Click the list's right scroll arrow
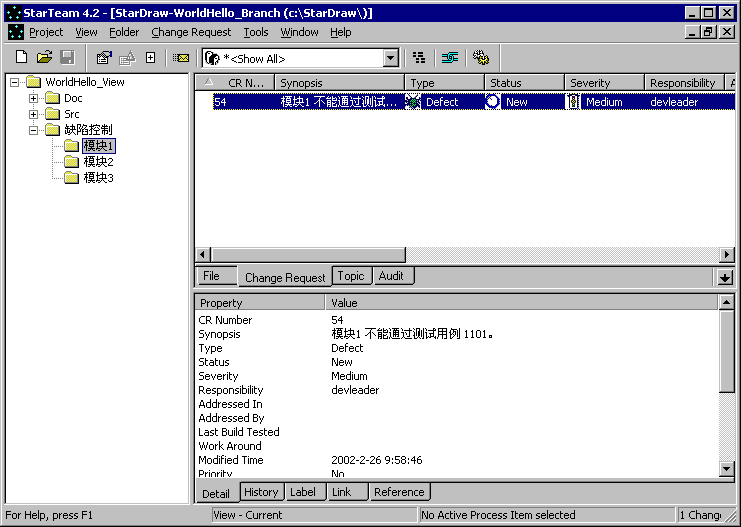 click(727, 255)
